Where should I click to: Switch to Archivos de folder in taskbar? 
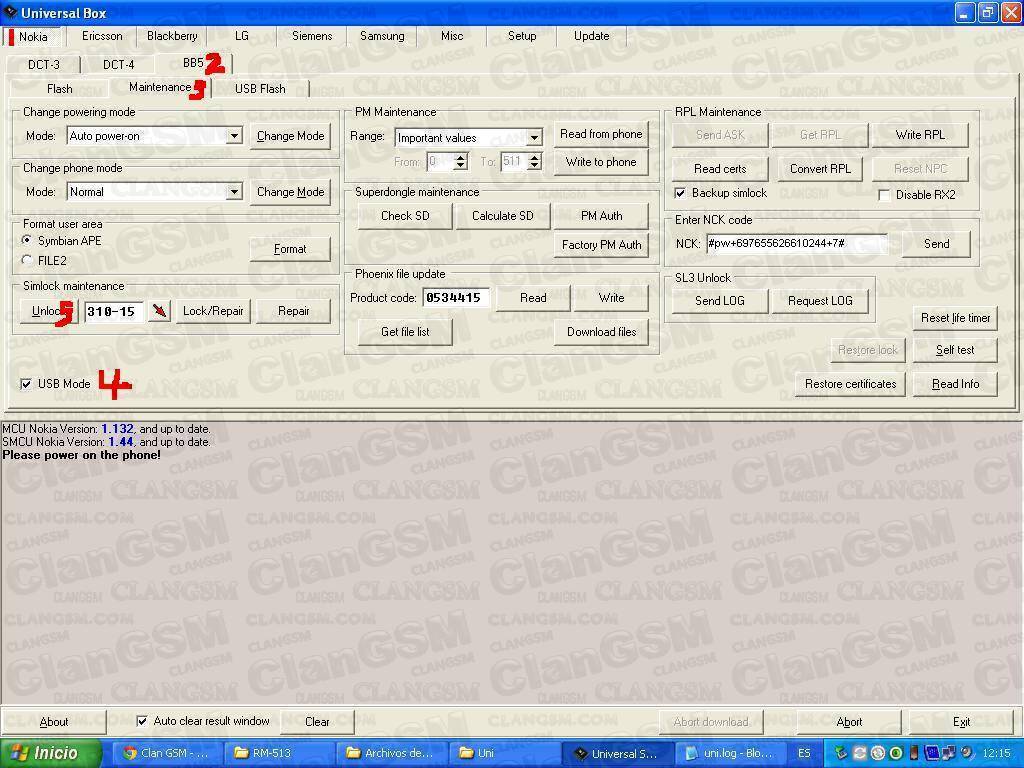pyautogui.click(x=390, y=753)
